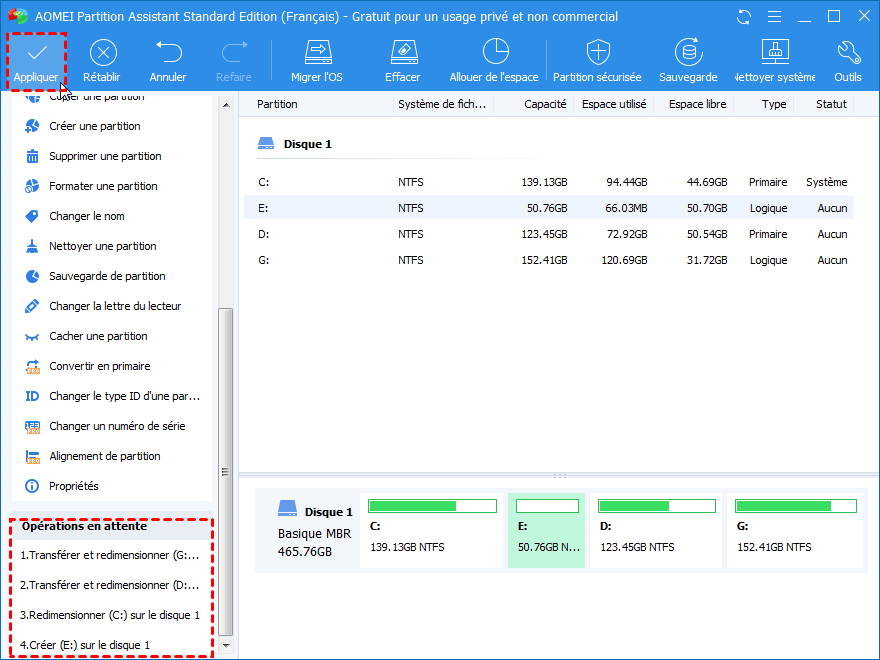Screen dimensions: 880x660
Task: Click Système status cell of C:
Action: click(827, 182)
